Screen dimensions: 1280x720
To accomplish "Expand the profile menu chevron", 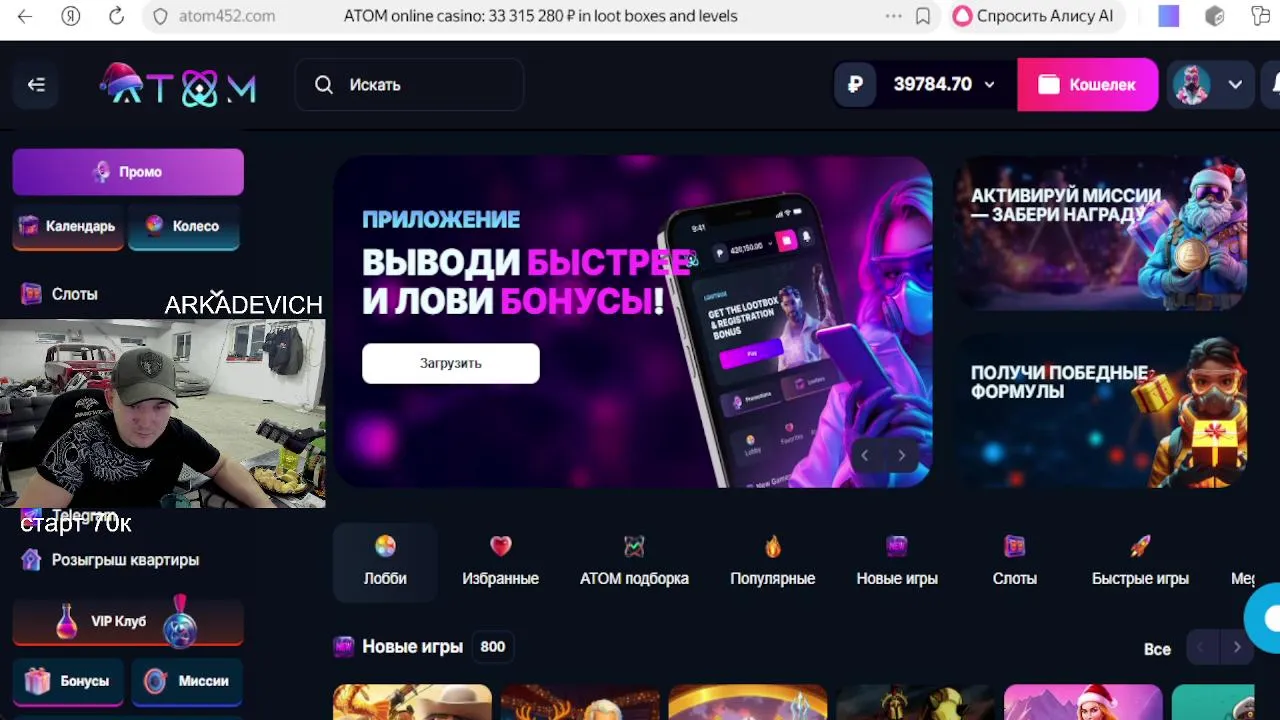I will pos(1236,85).
